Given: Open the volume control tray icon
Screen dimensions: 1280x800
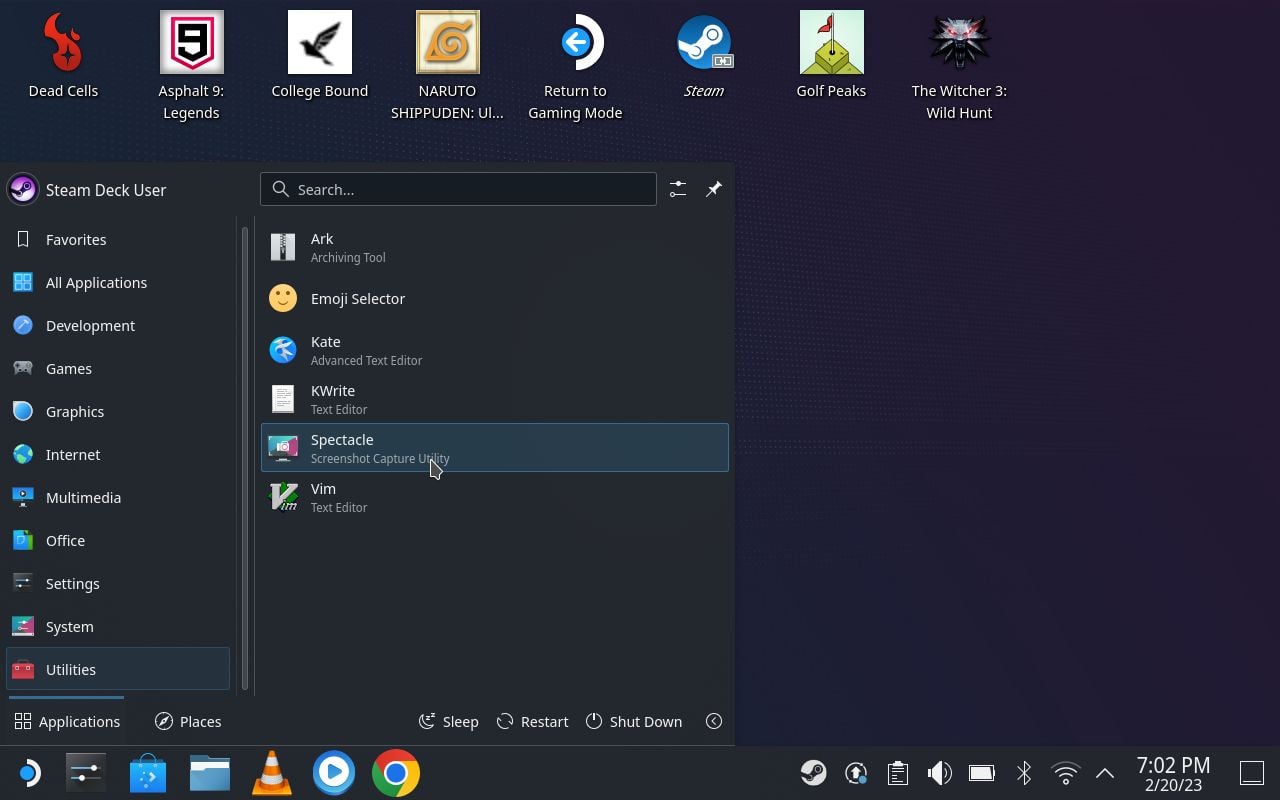Looking at the screenshot, I should [x=939, y=773].
